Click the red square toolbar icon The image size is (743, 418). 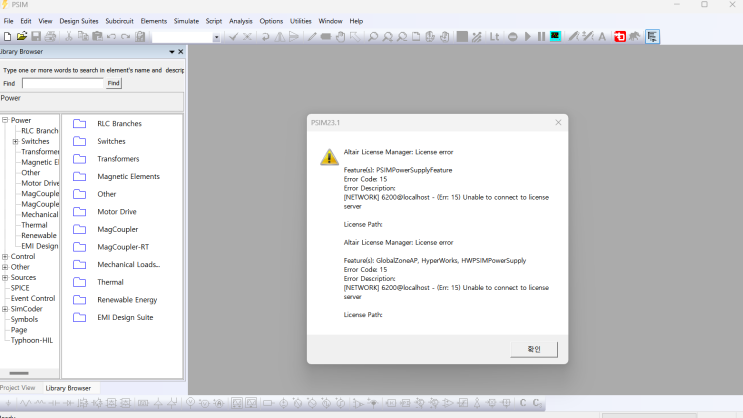coord(620,36)
